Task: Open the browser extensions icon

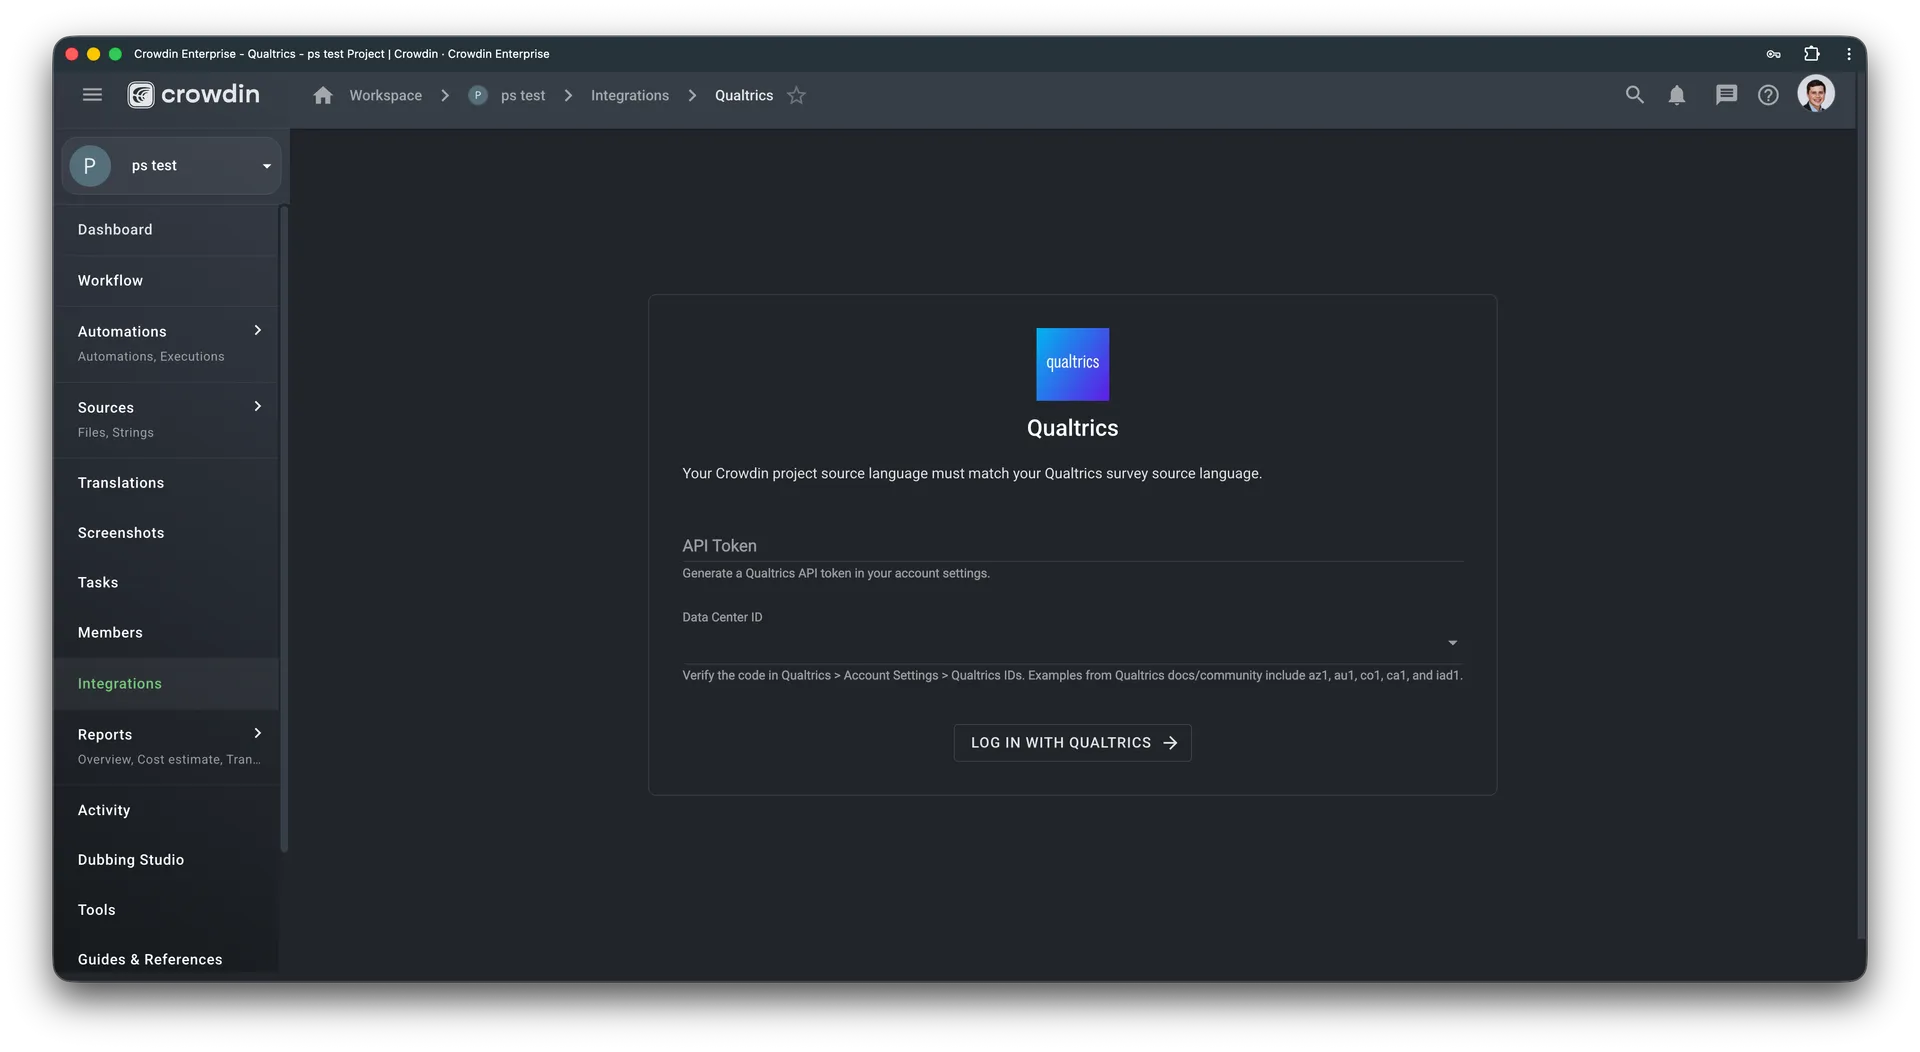Action: [1813, 54]
